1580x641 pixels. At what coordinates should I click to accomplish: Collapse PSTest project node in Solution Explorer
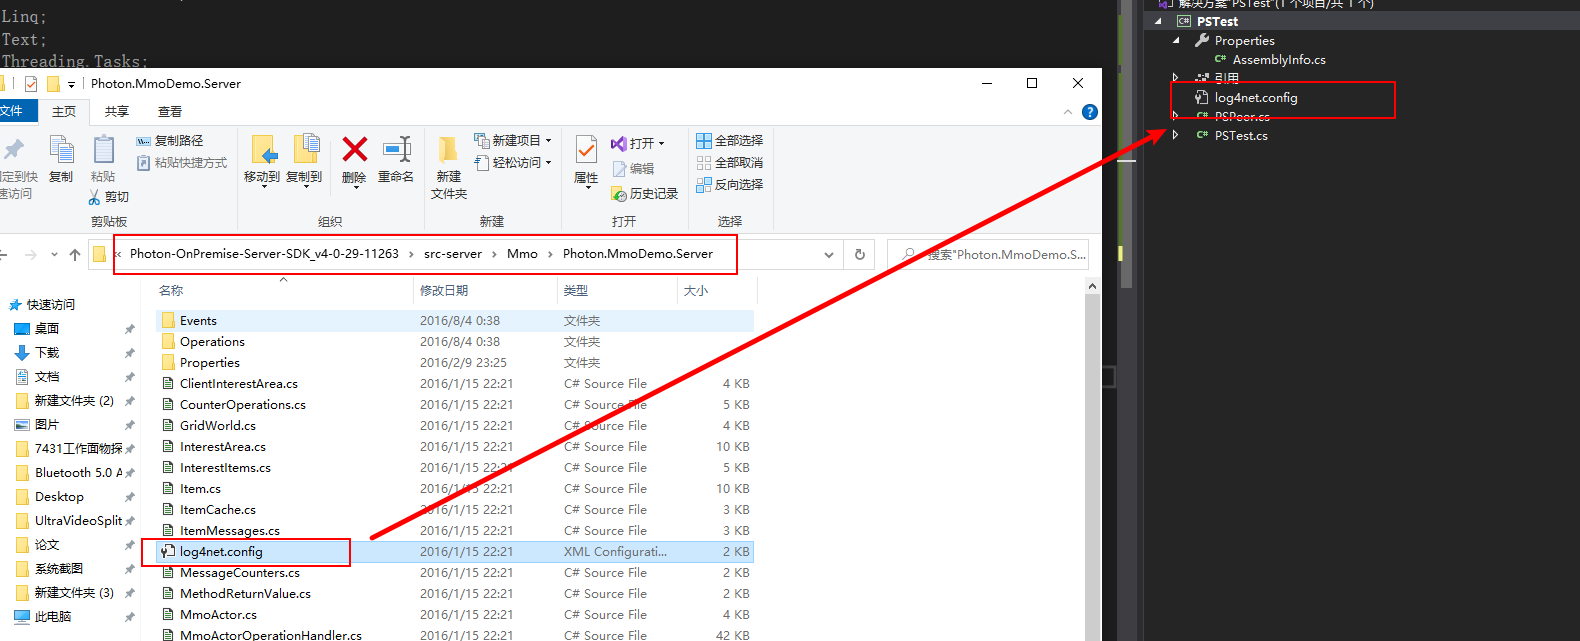[1159, 21]
